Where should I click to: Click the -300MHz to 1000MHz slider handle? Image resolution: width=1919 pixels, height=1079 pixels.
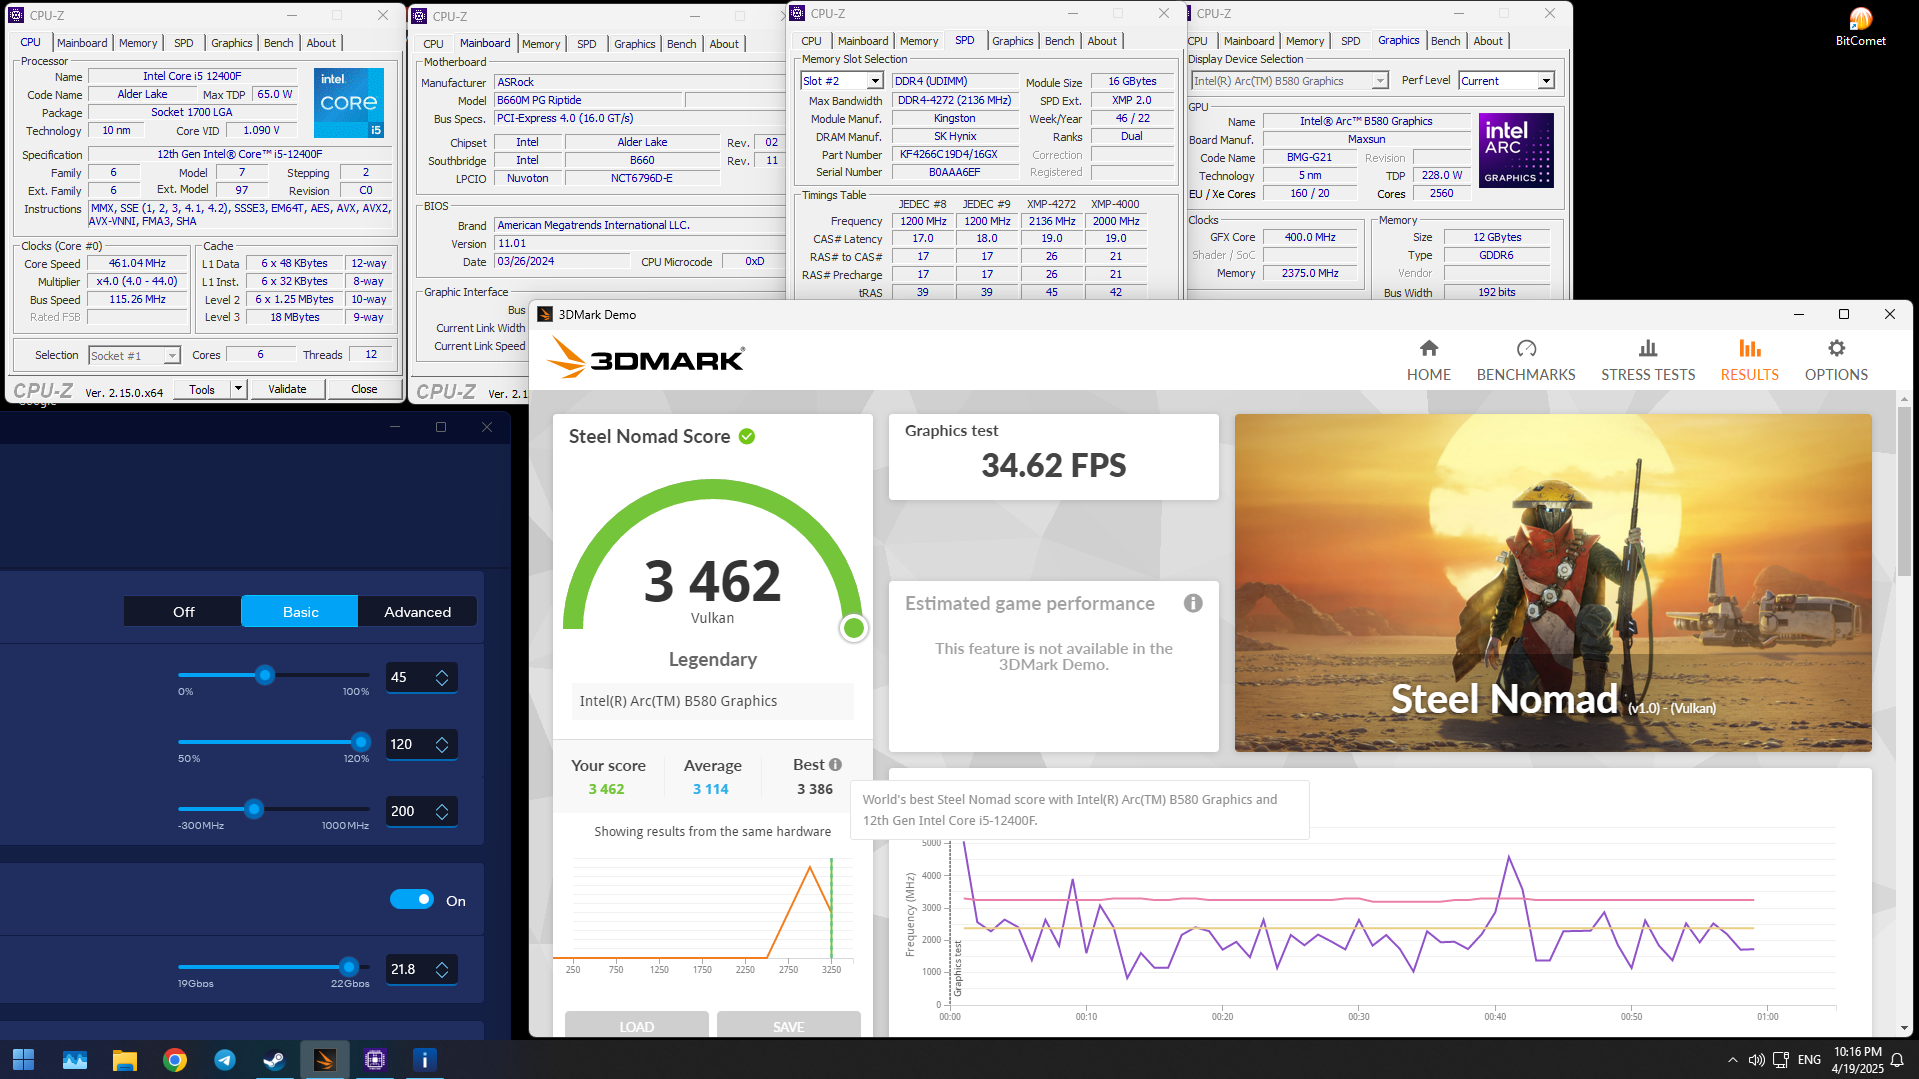click(254, 809)
